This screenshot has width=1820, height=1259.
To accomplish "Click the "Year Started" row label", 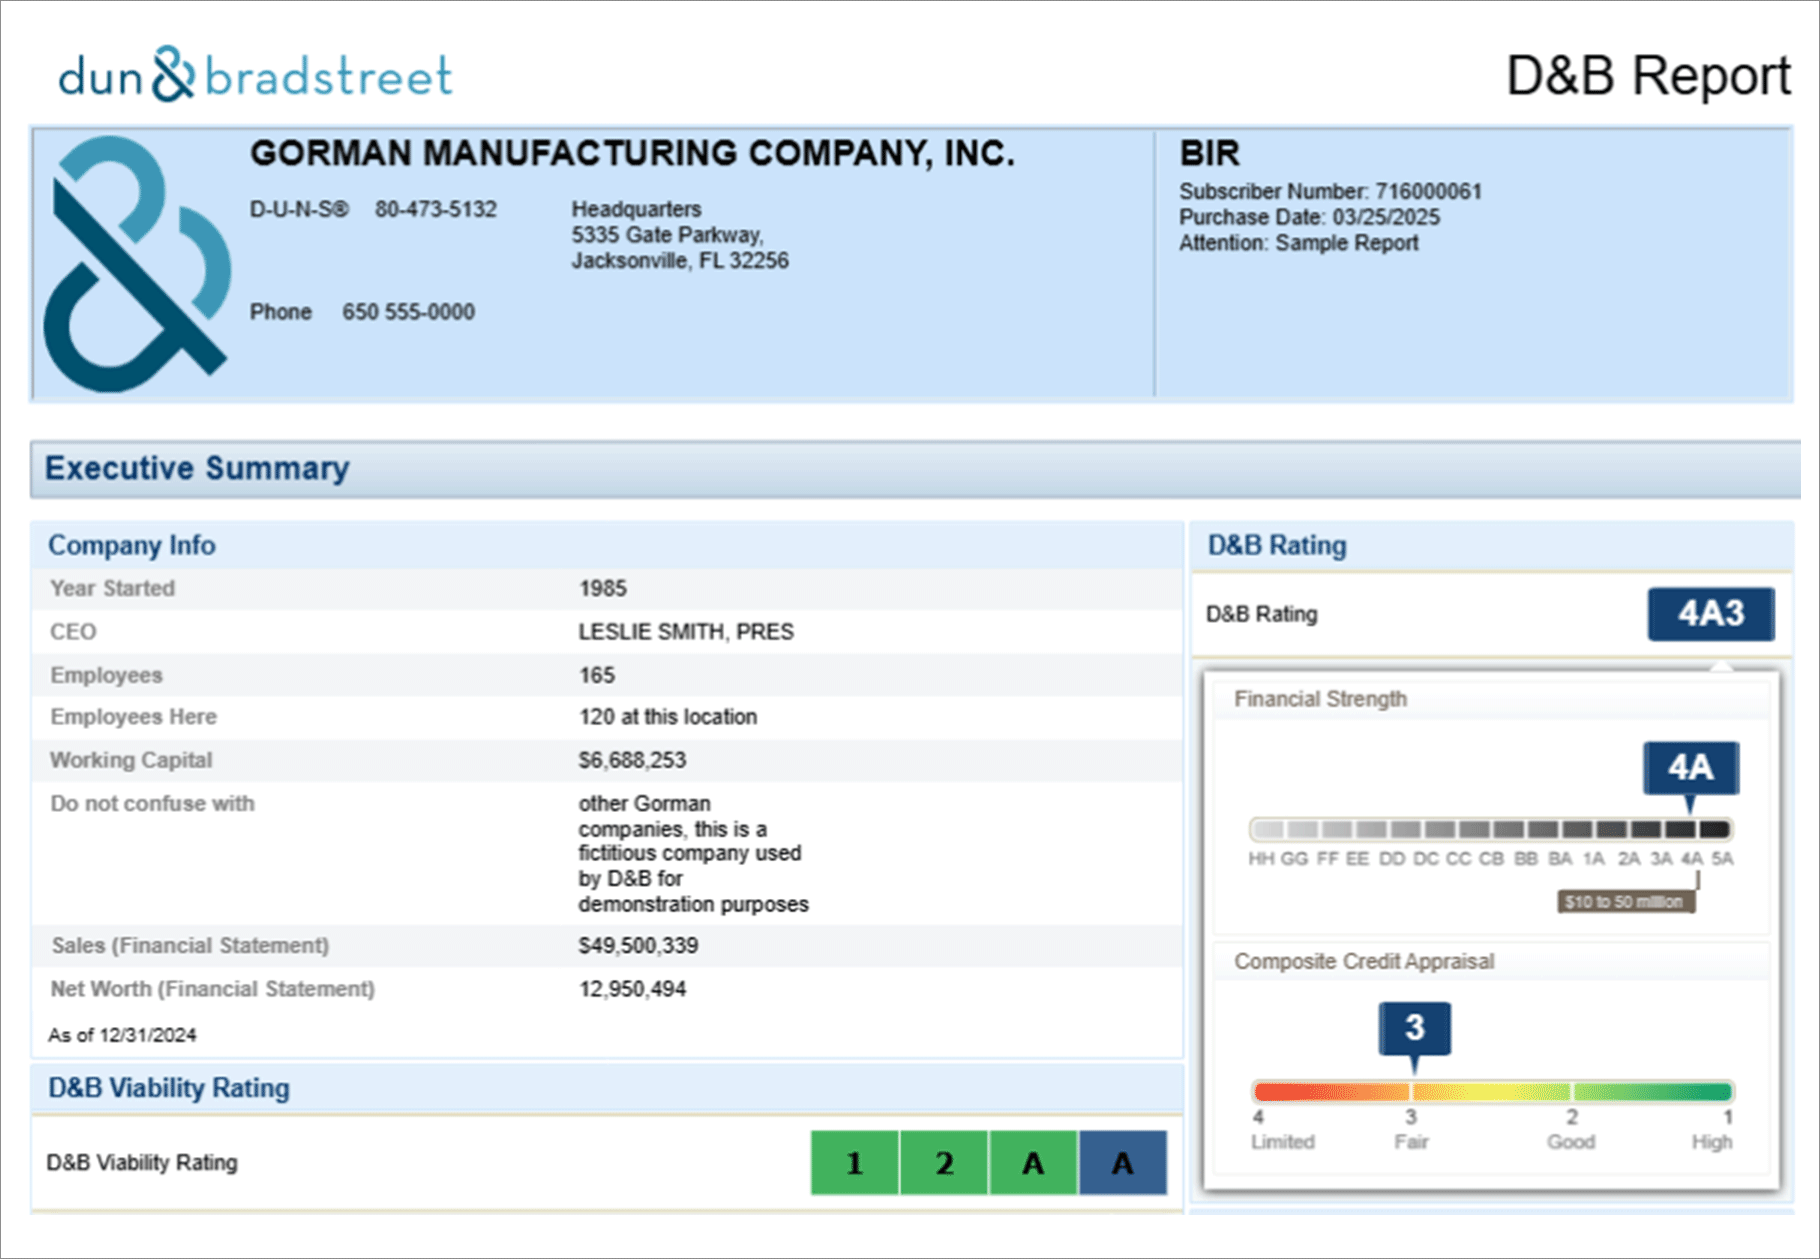I will (112, 588).
